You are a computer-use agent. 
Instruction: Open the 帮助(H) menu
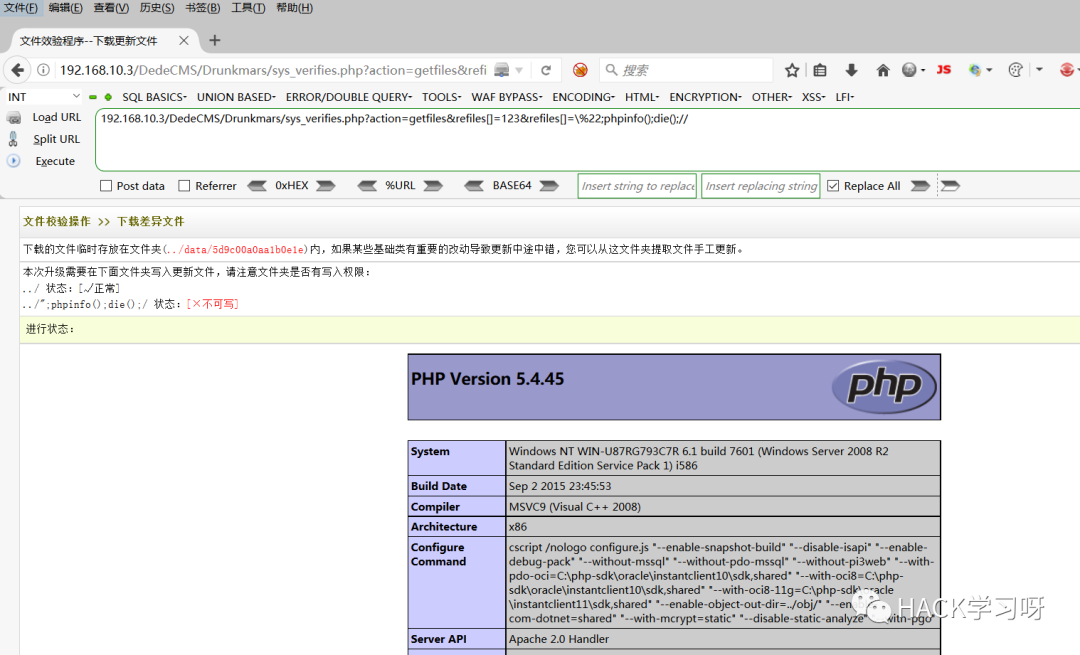(294, 8)
